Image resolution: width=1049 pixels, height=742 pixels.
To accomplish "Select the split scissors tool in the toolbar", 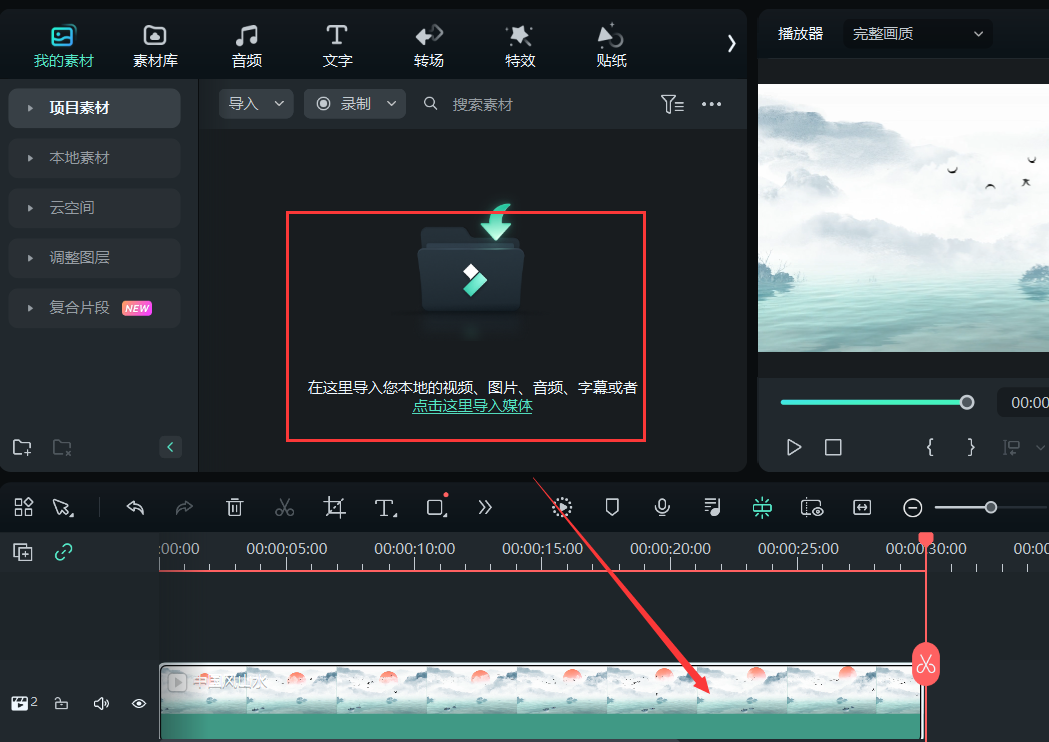I will (284, 507).
